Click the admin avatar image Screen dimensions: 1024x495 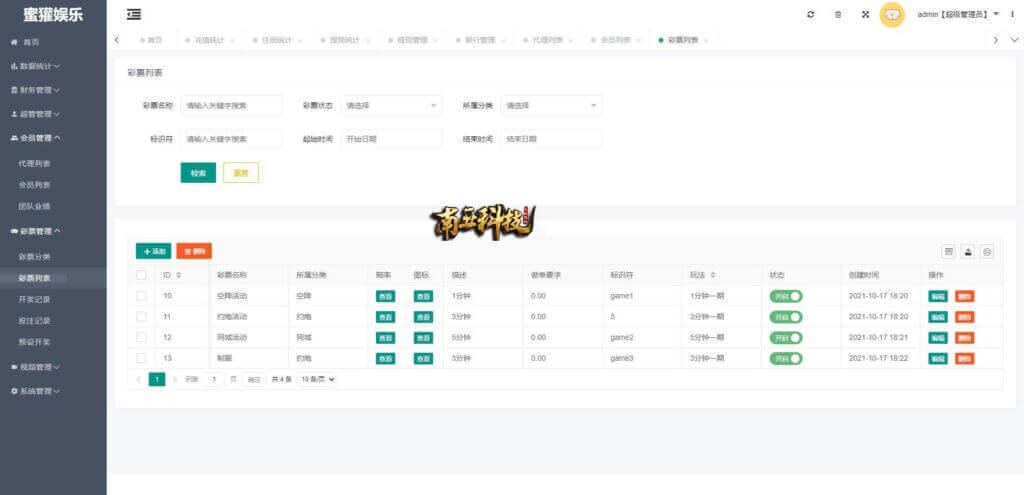892,14
